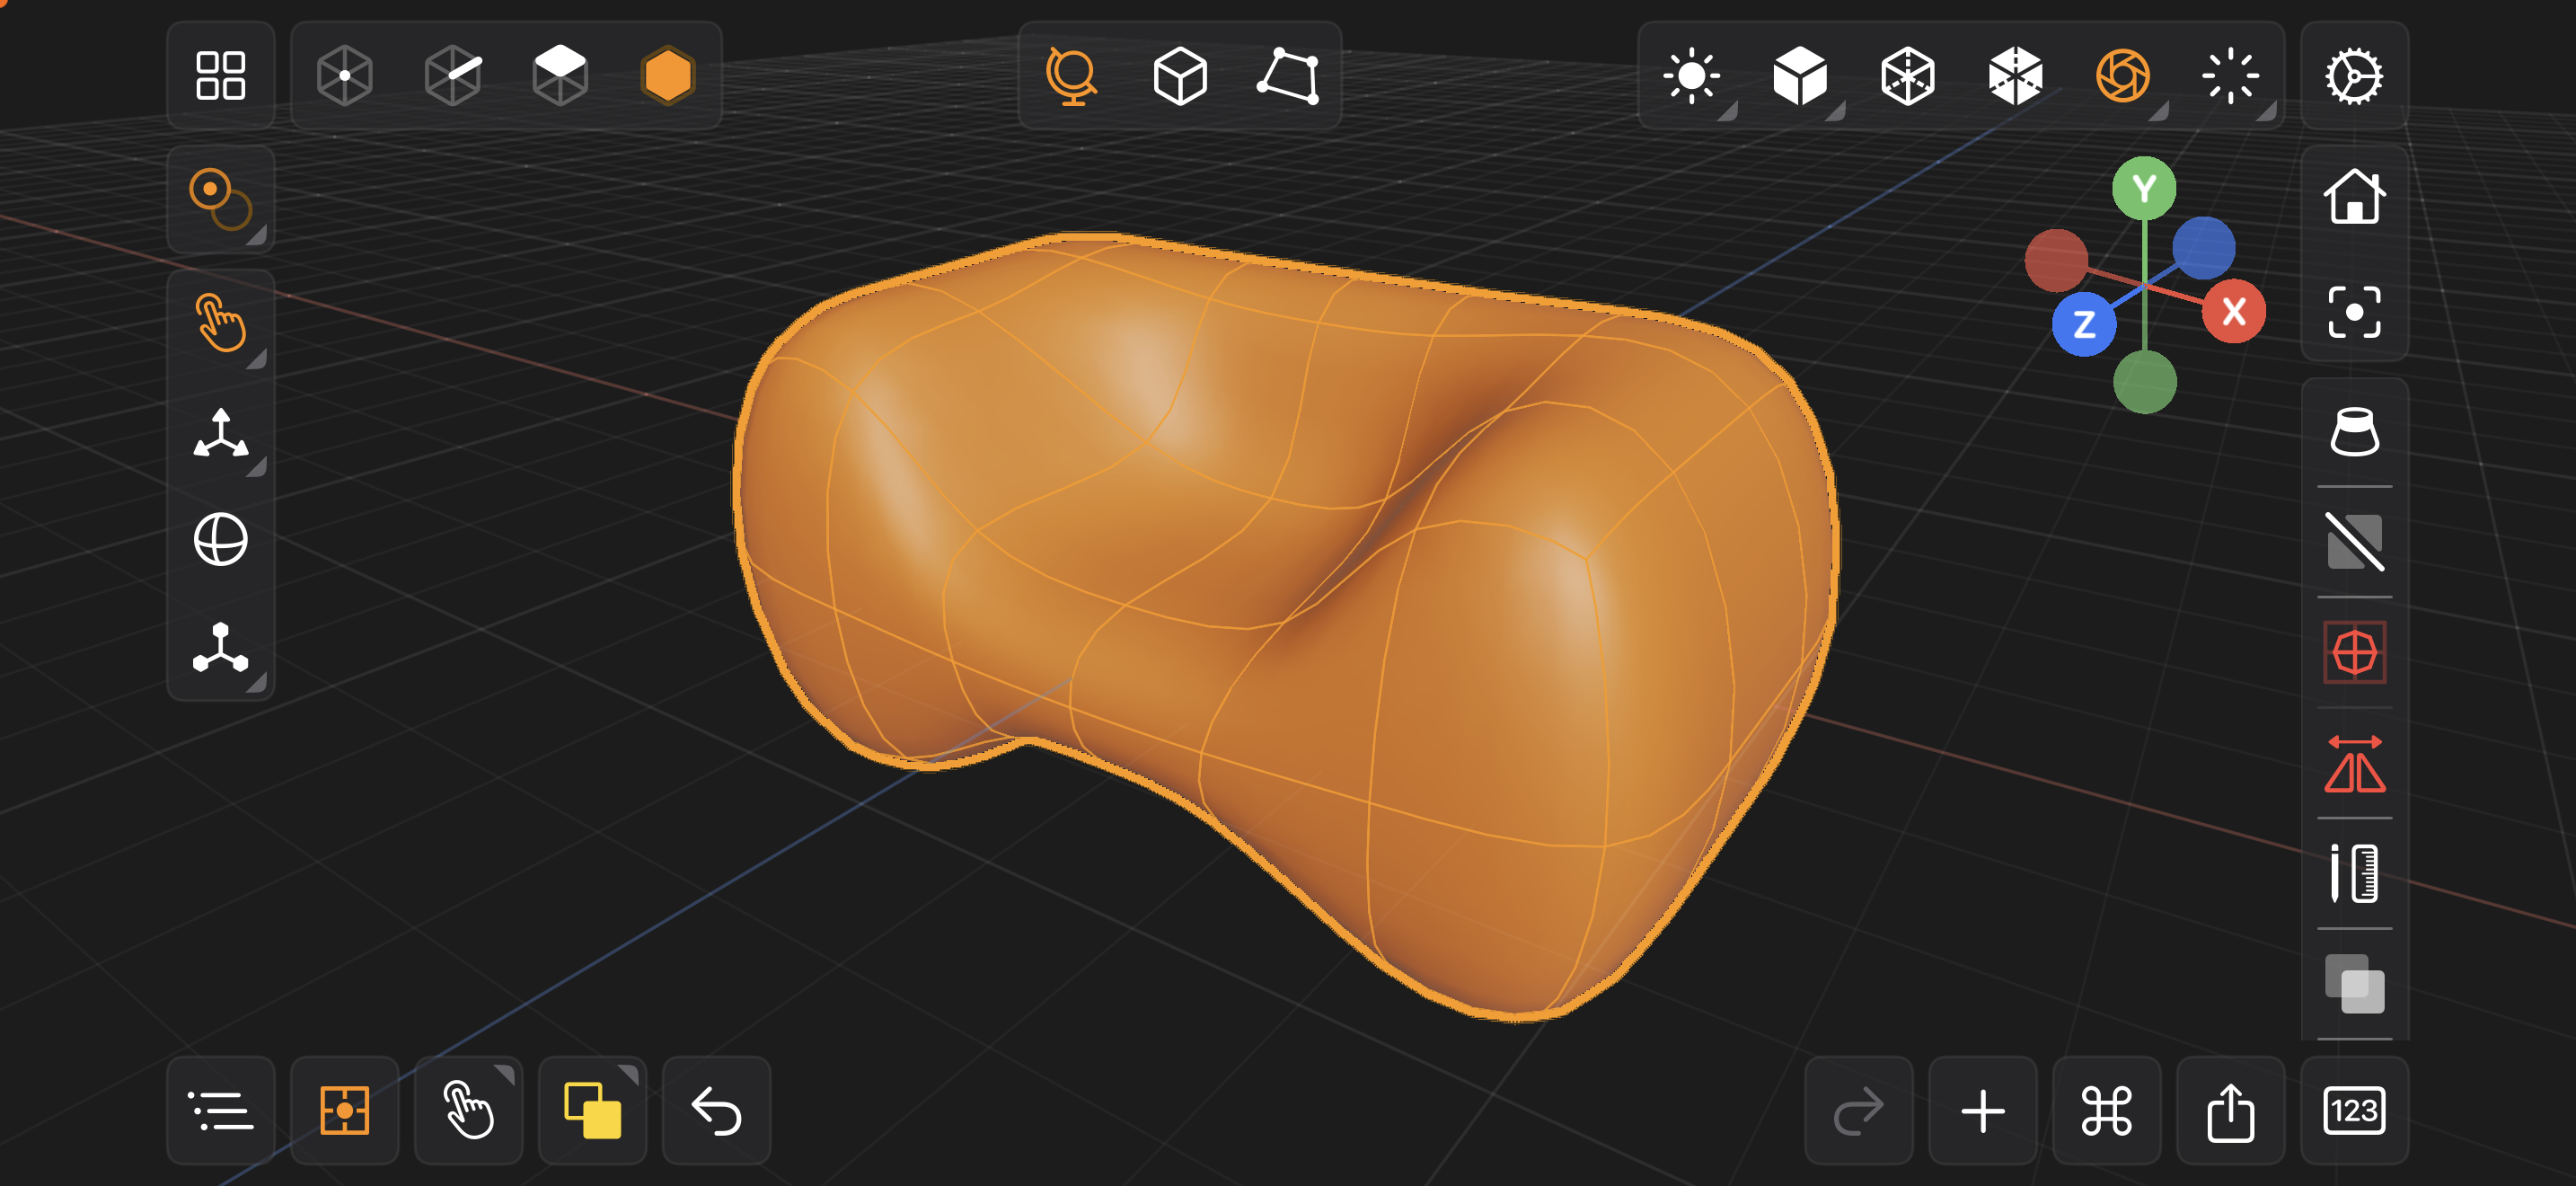Switch to vertex selection mode

[345, 76]
